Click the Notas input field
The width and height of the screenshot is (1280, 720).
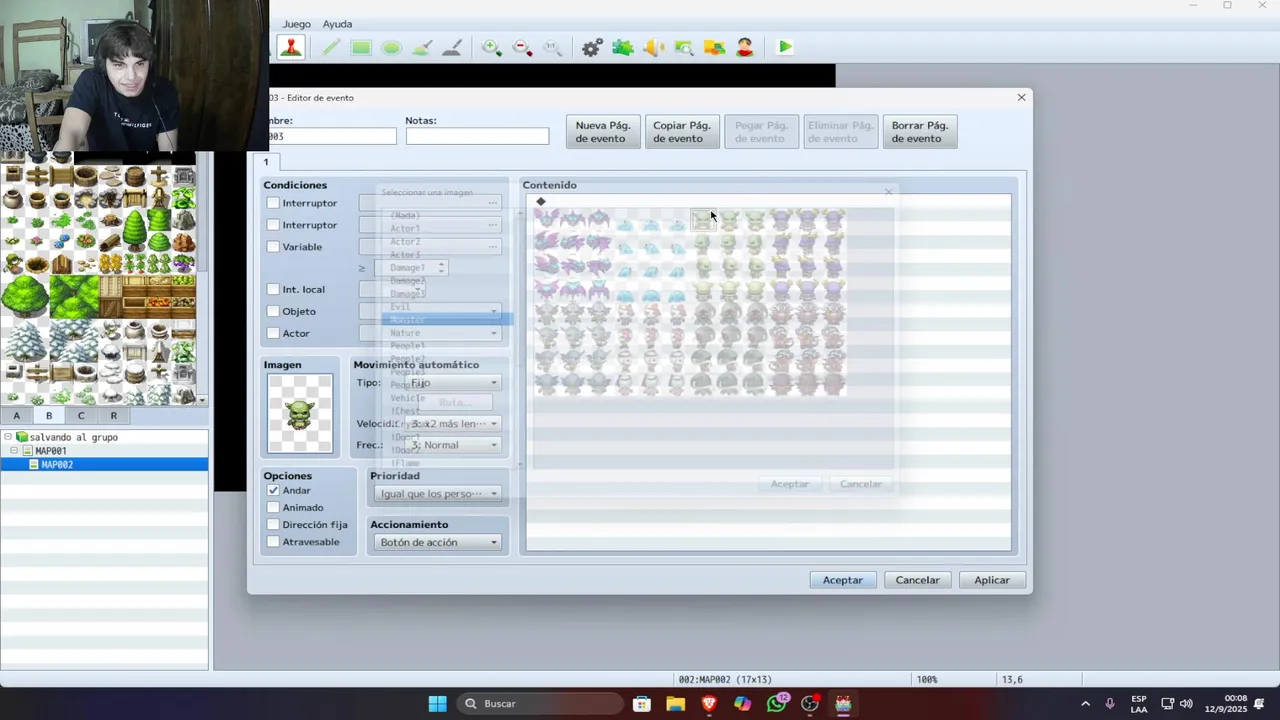click(477, 136)
